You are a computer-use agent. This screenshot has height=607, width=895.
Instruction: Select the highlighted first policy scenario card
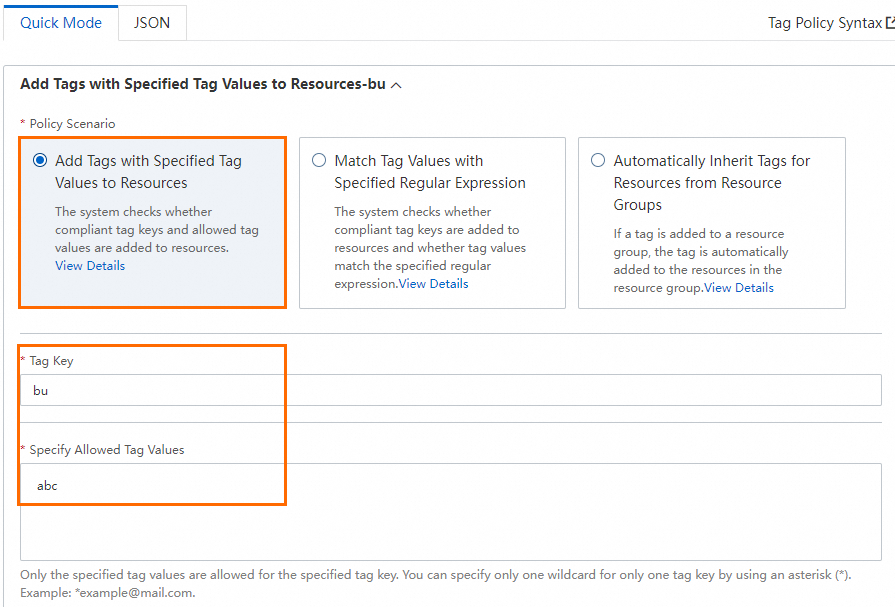click(152, 222)
